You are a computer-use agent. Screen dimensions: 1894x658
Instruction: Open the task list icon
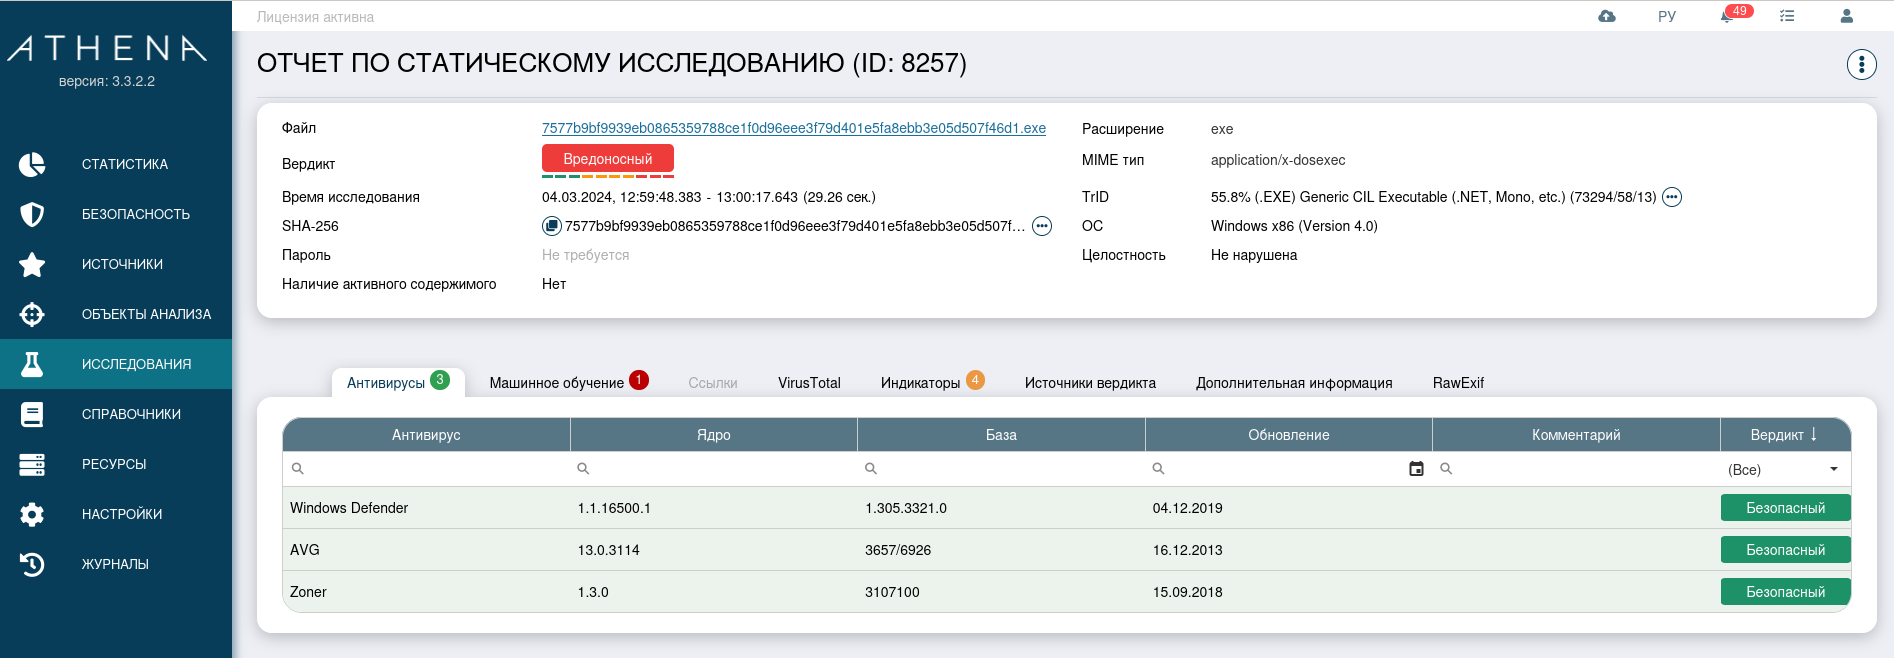click(1787, 16)
